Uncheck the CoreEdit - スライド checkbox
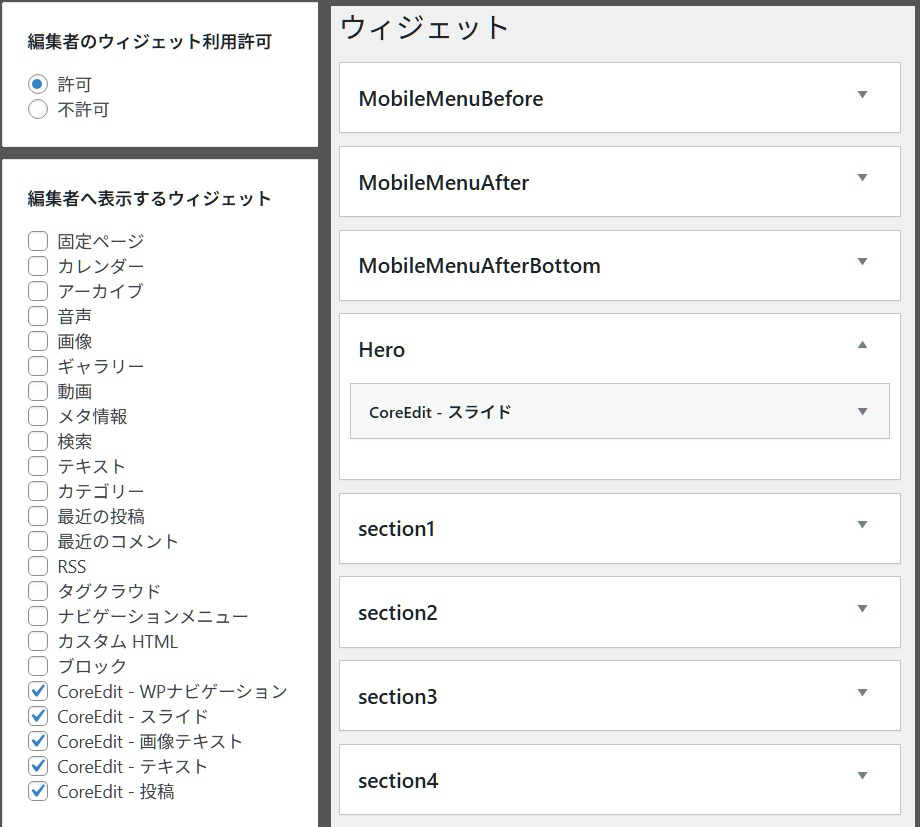This screenshot has width=920, height=827. 38,716
